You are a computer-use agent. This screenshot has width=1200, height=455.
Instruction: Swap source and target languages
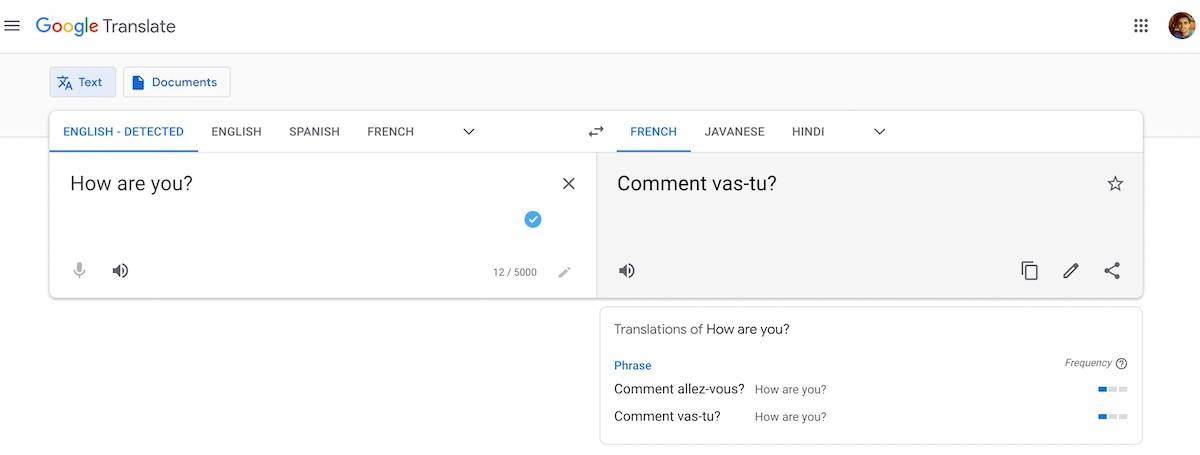[x=596, y=131]
